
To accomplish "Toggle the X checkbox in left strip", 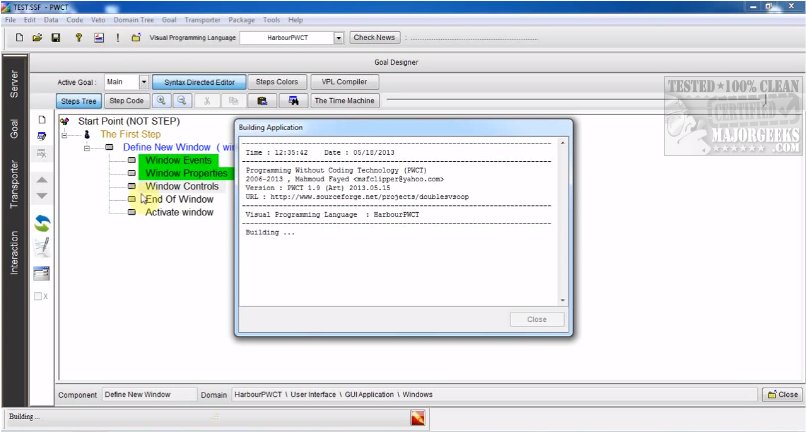I will [x=38, y=296].
